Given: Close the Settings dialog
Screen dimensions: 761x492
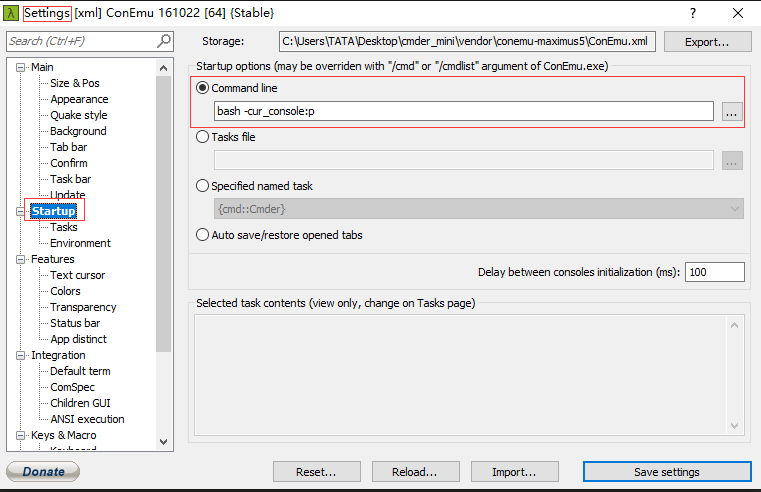Looking at the screenshot, I should point(738,13).
